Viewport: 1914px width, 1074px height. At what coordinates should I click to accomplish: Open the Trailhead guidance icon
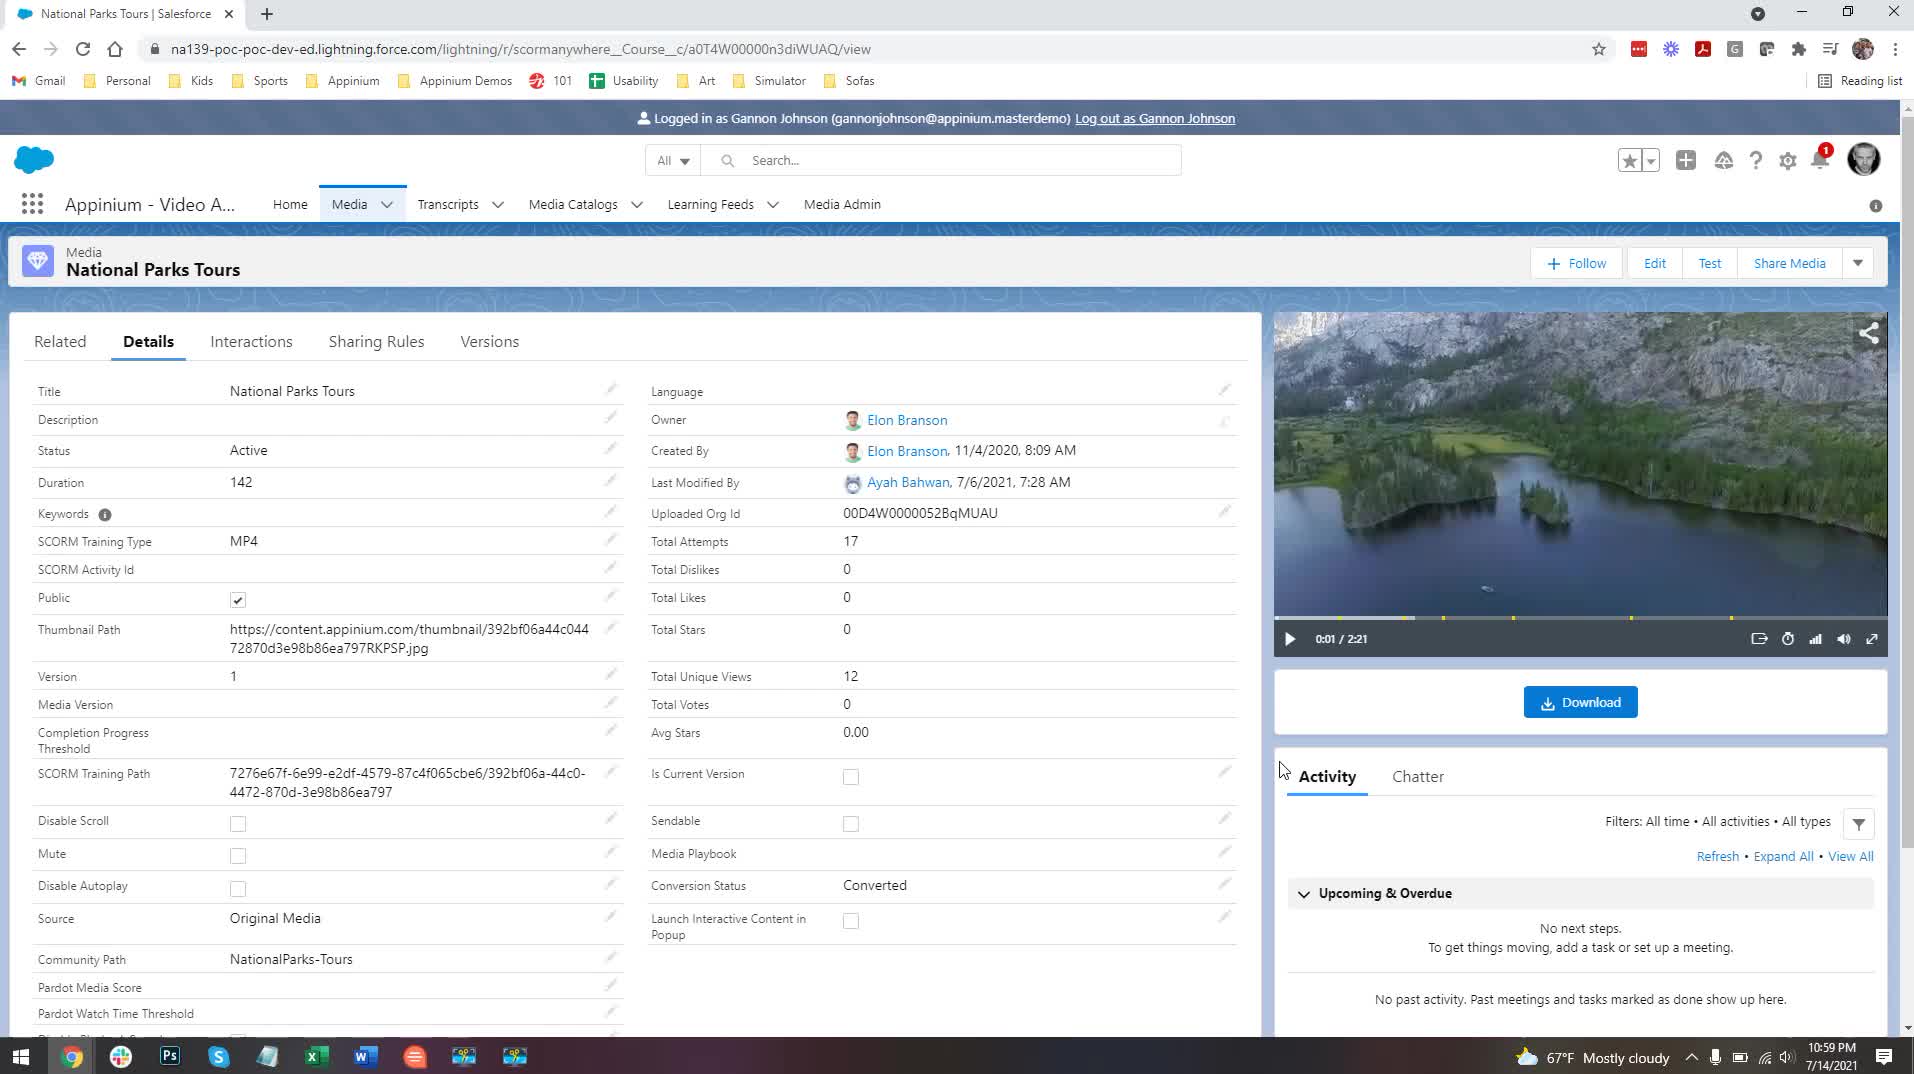[x=1724, y=160]
